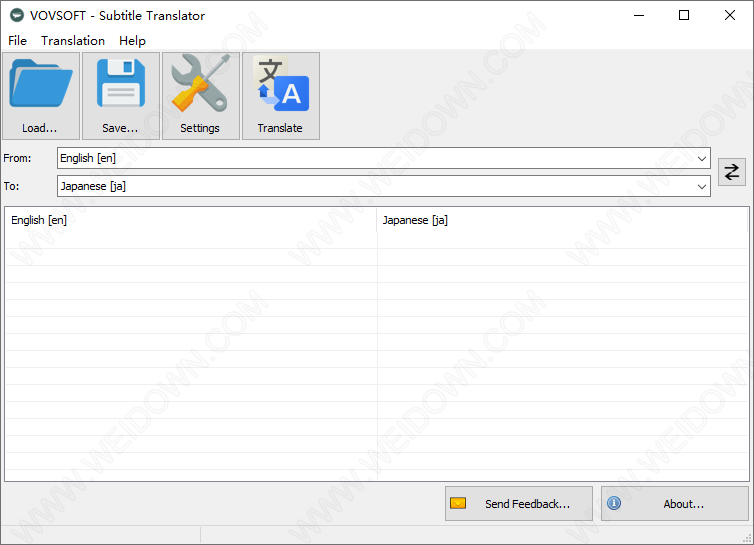Close the Subtitle Translator window
This screenshot has width=754, height=545.
pos(729,15)
